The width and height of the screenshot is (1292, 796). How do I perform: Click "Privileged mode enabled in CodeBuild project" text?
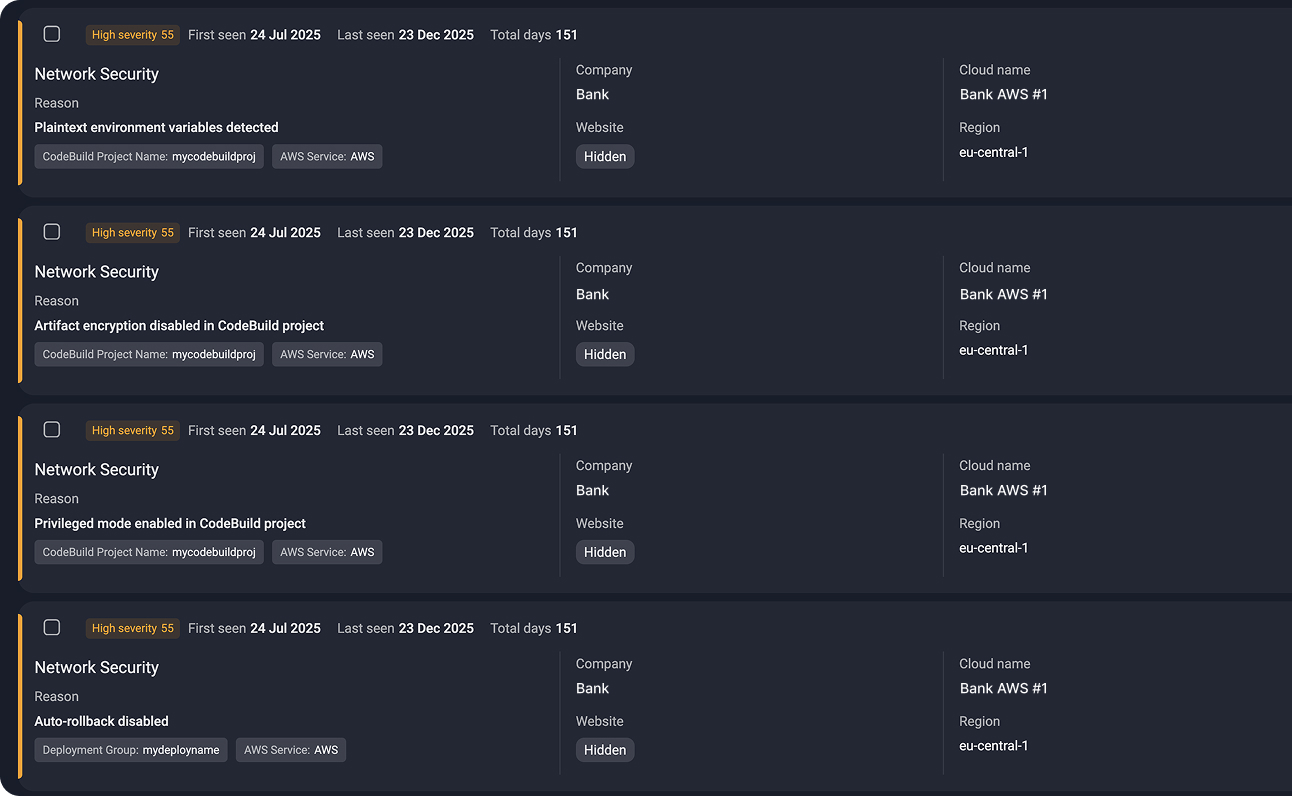click(170, 524)
